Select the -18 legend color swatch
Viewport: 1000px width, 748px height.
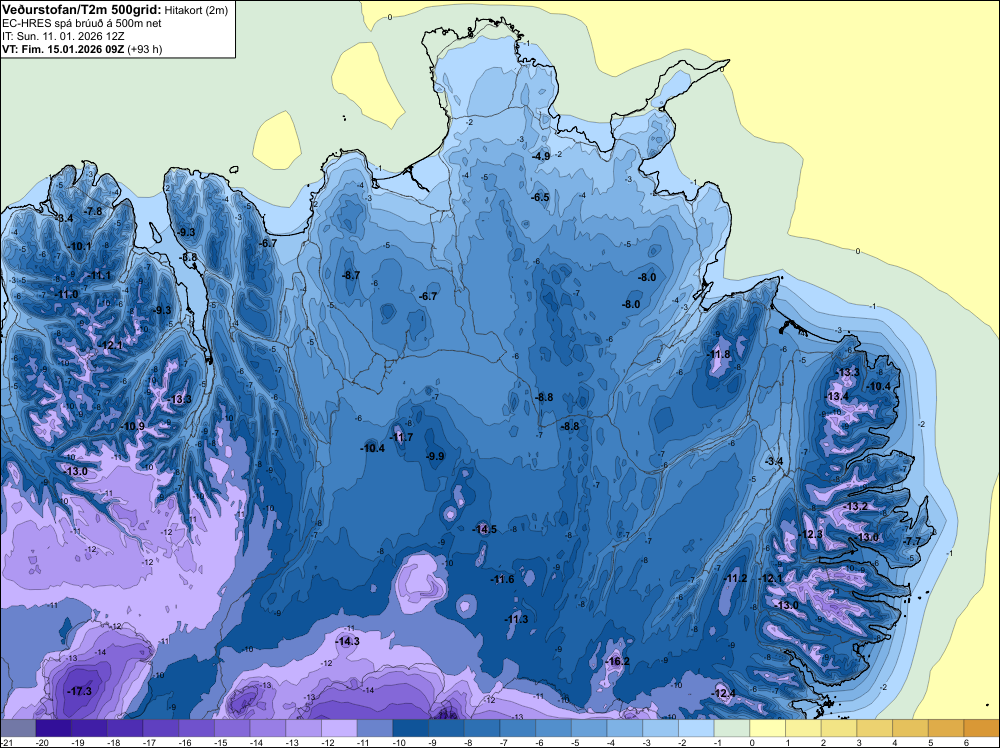125,728
